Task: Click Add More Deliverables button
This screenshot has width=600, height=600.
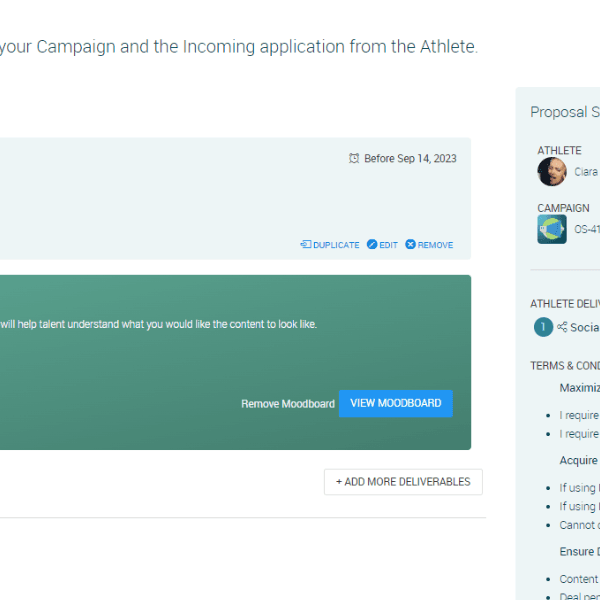Action: coord(403,482)
